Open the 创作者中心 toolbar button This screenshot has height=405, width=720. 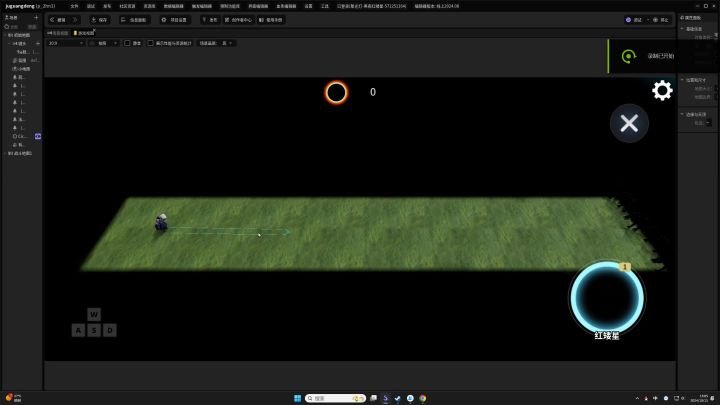coord(238,20)
